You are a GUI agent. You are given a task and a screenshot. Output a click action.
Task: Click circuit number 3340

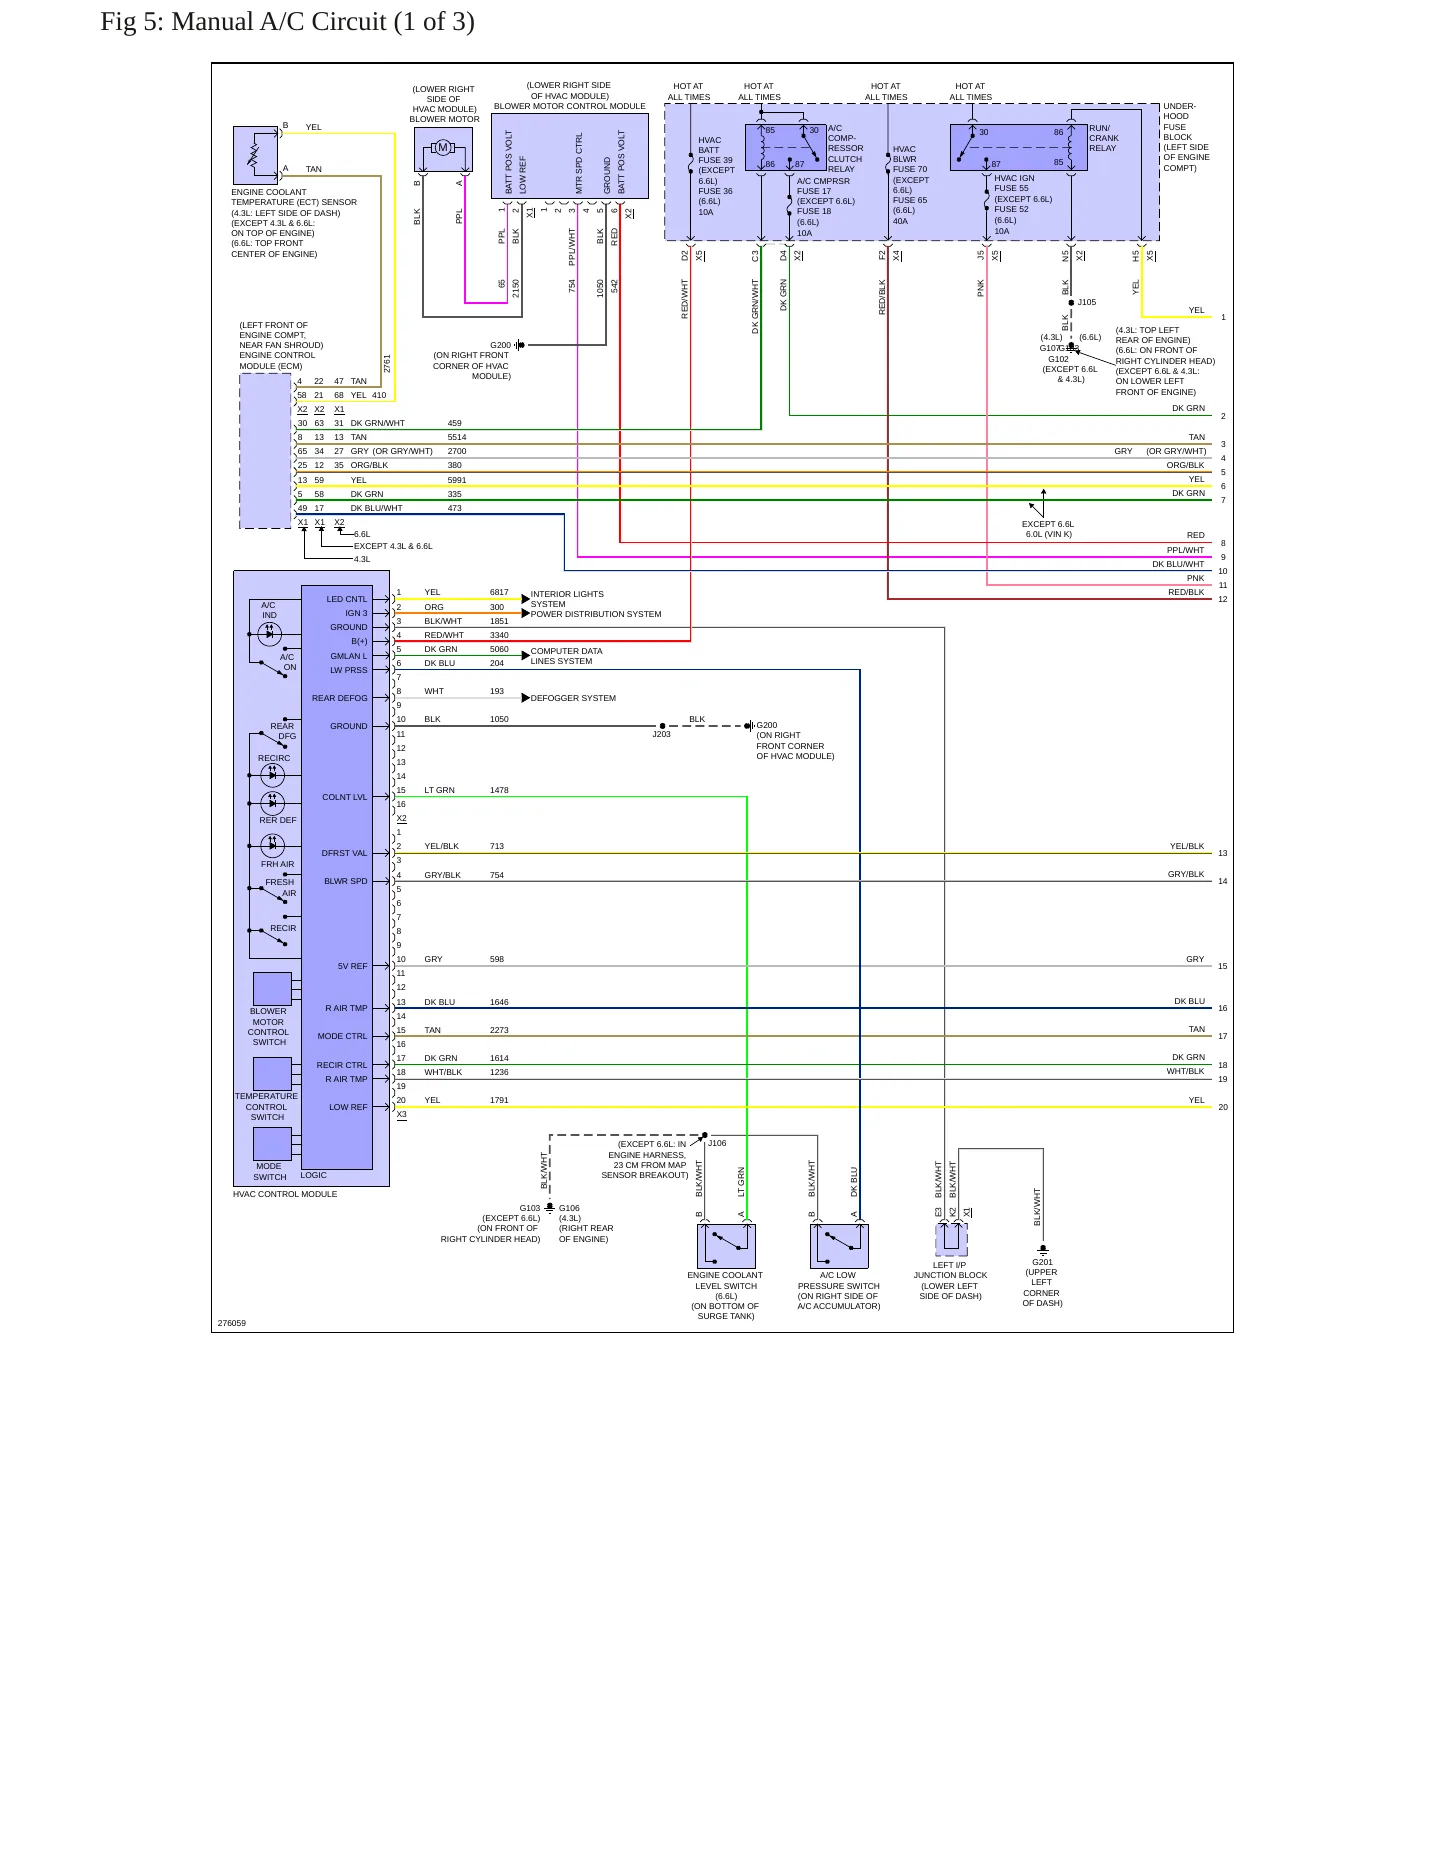499,635
